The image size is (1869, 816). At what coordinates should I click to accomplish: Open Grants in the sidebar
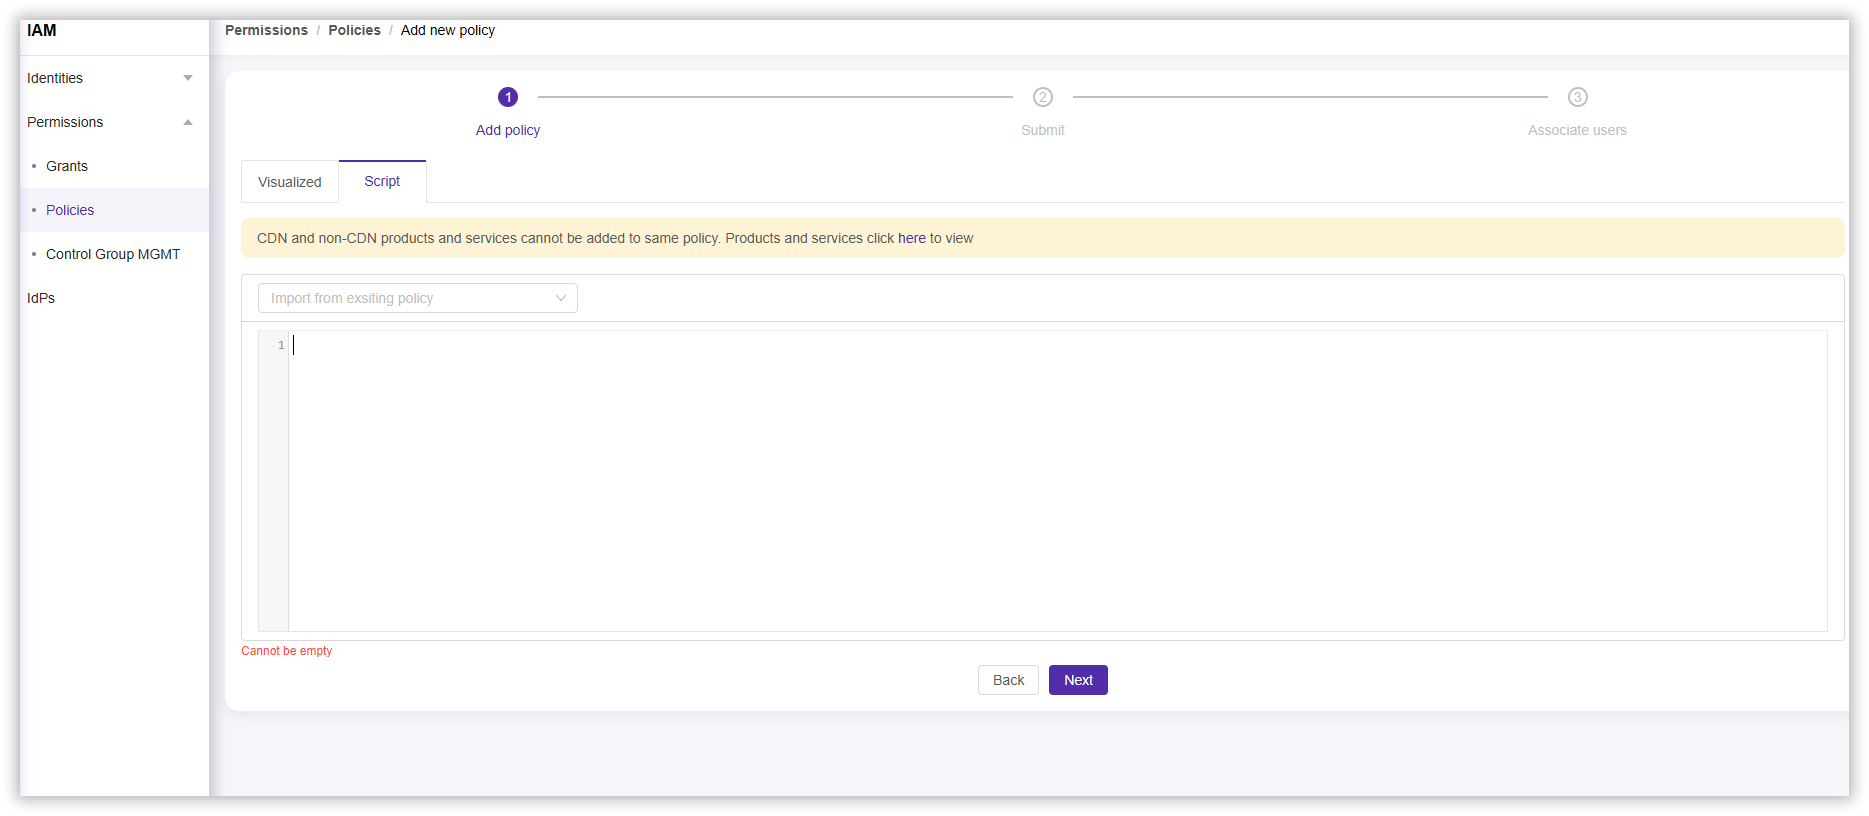pyautogui.click(x=67, y=166)
